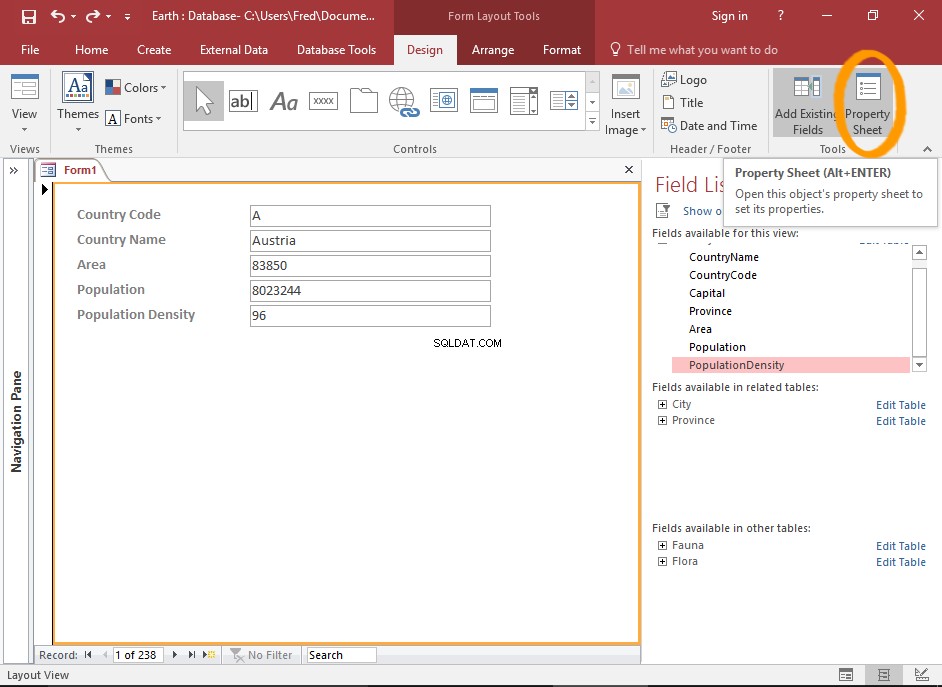Select the Label control
This screenshot has width=942, height=687.
[x=284, y=101]
